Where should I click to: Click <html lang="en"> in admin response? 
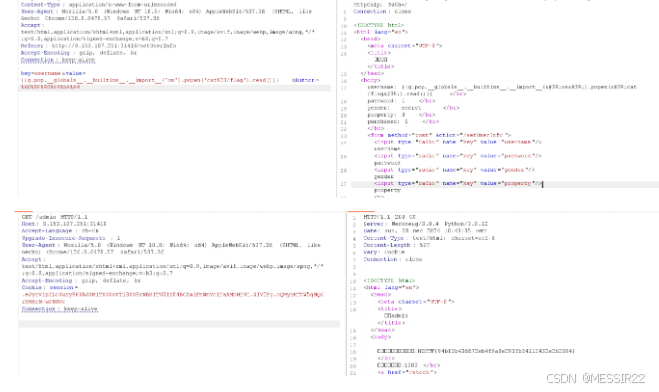[x=391, y=287]
